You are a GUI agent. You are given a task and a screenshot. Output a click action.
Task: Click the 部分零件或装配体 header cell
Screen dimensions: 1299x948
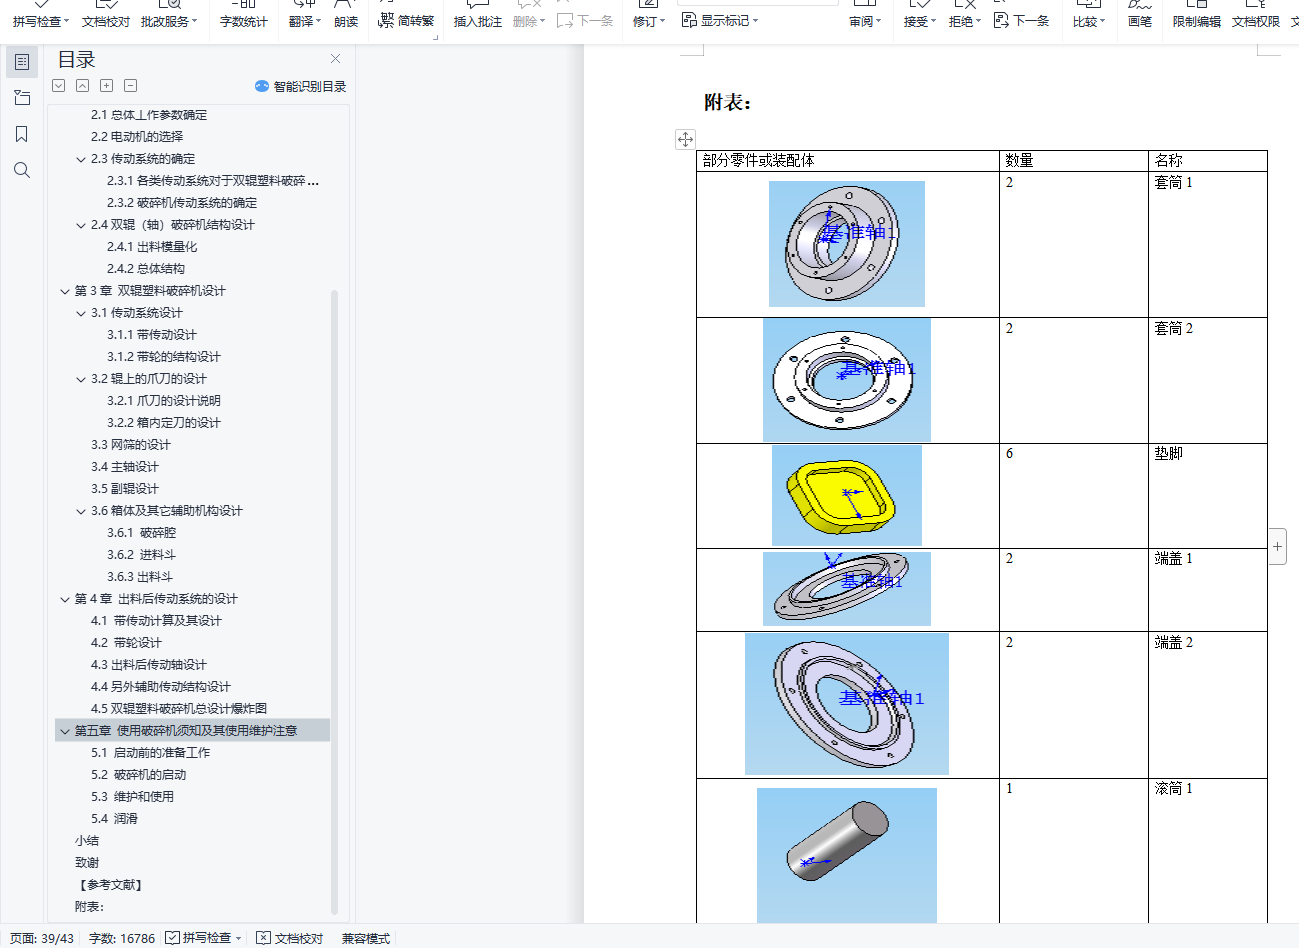848,160
